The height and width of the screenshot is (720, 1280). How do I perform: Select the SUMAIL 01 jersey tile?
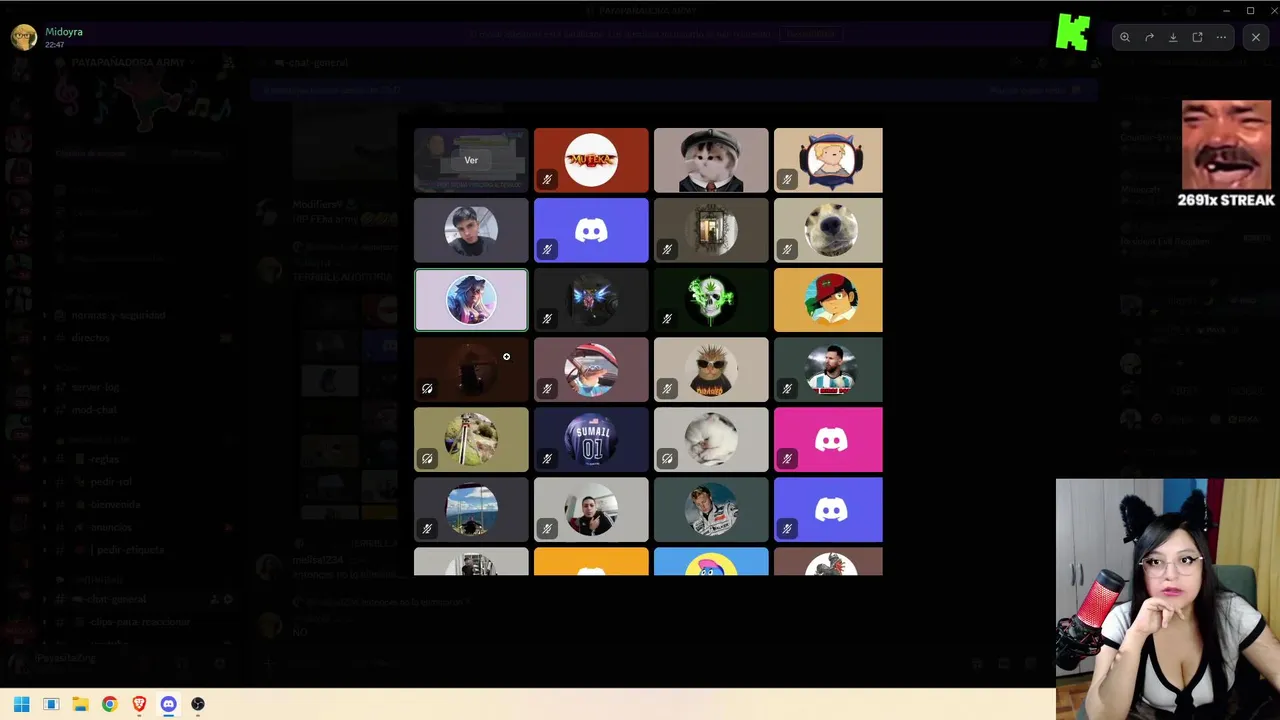pyautogui.click(x=591, y=440)
